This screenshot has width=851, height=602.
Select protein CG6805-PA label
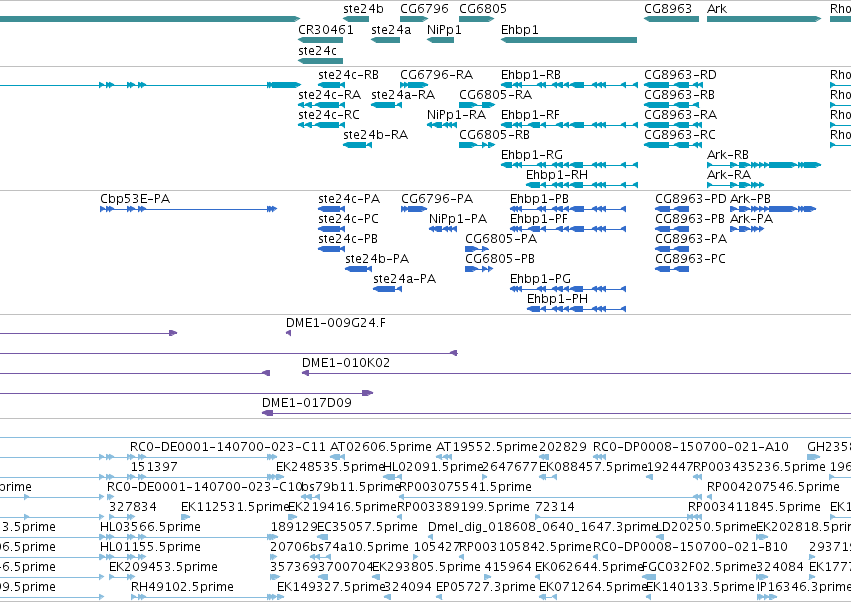click(x=501, y=239)
